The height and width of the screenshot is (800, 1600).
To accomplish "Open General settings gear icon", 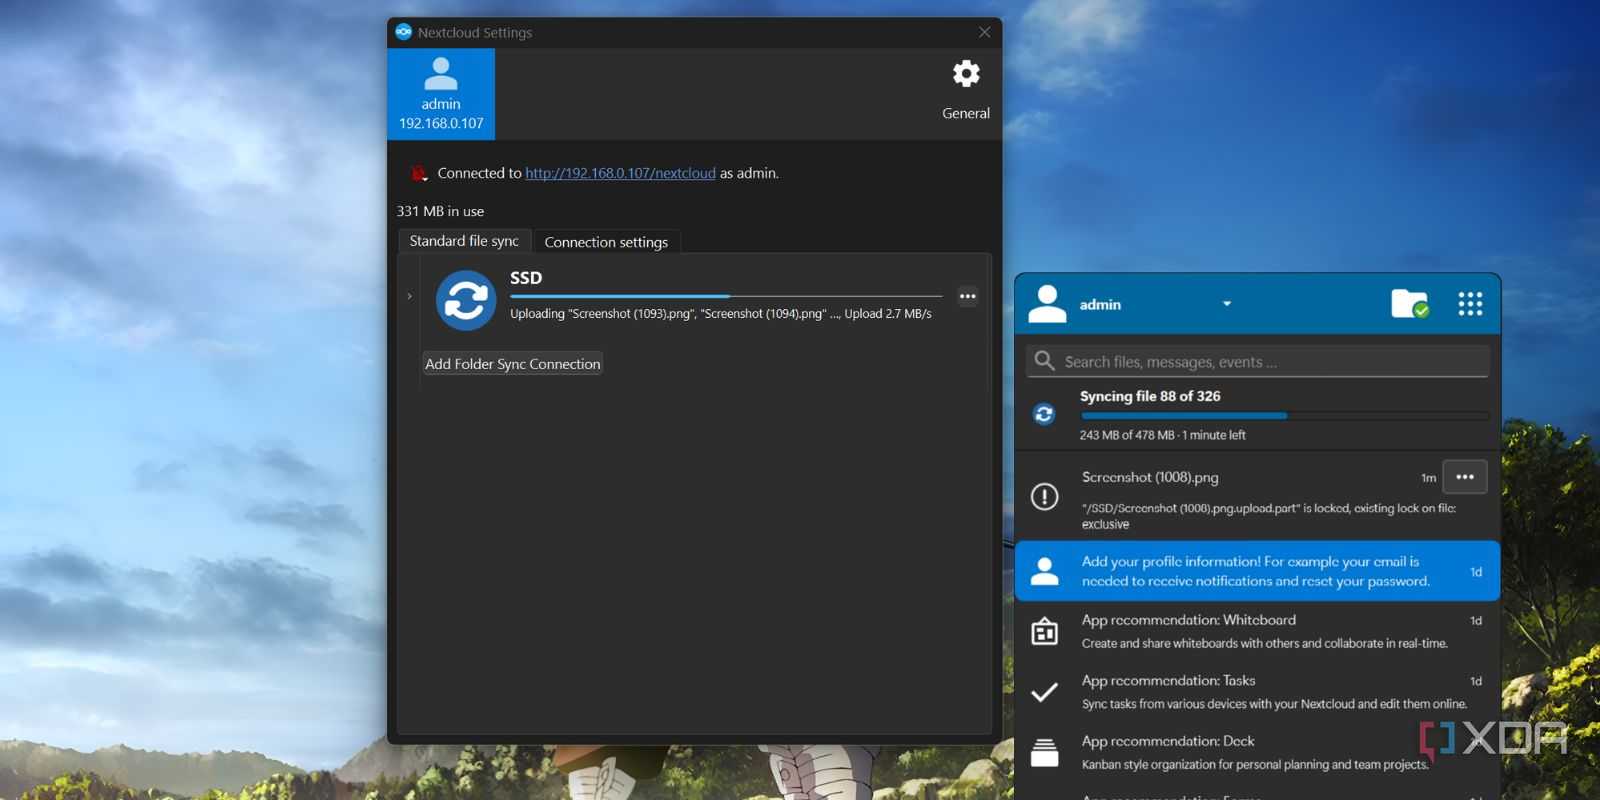I will pyautogui.click(x=966, y=74).
